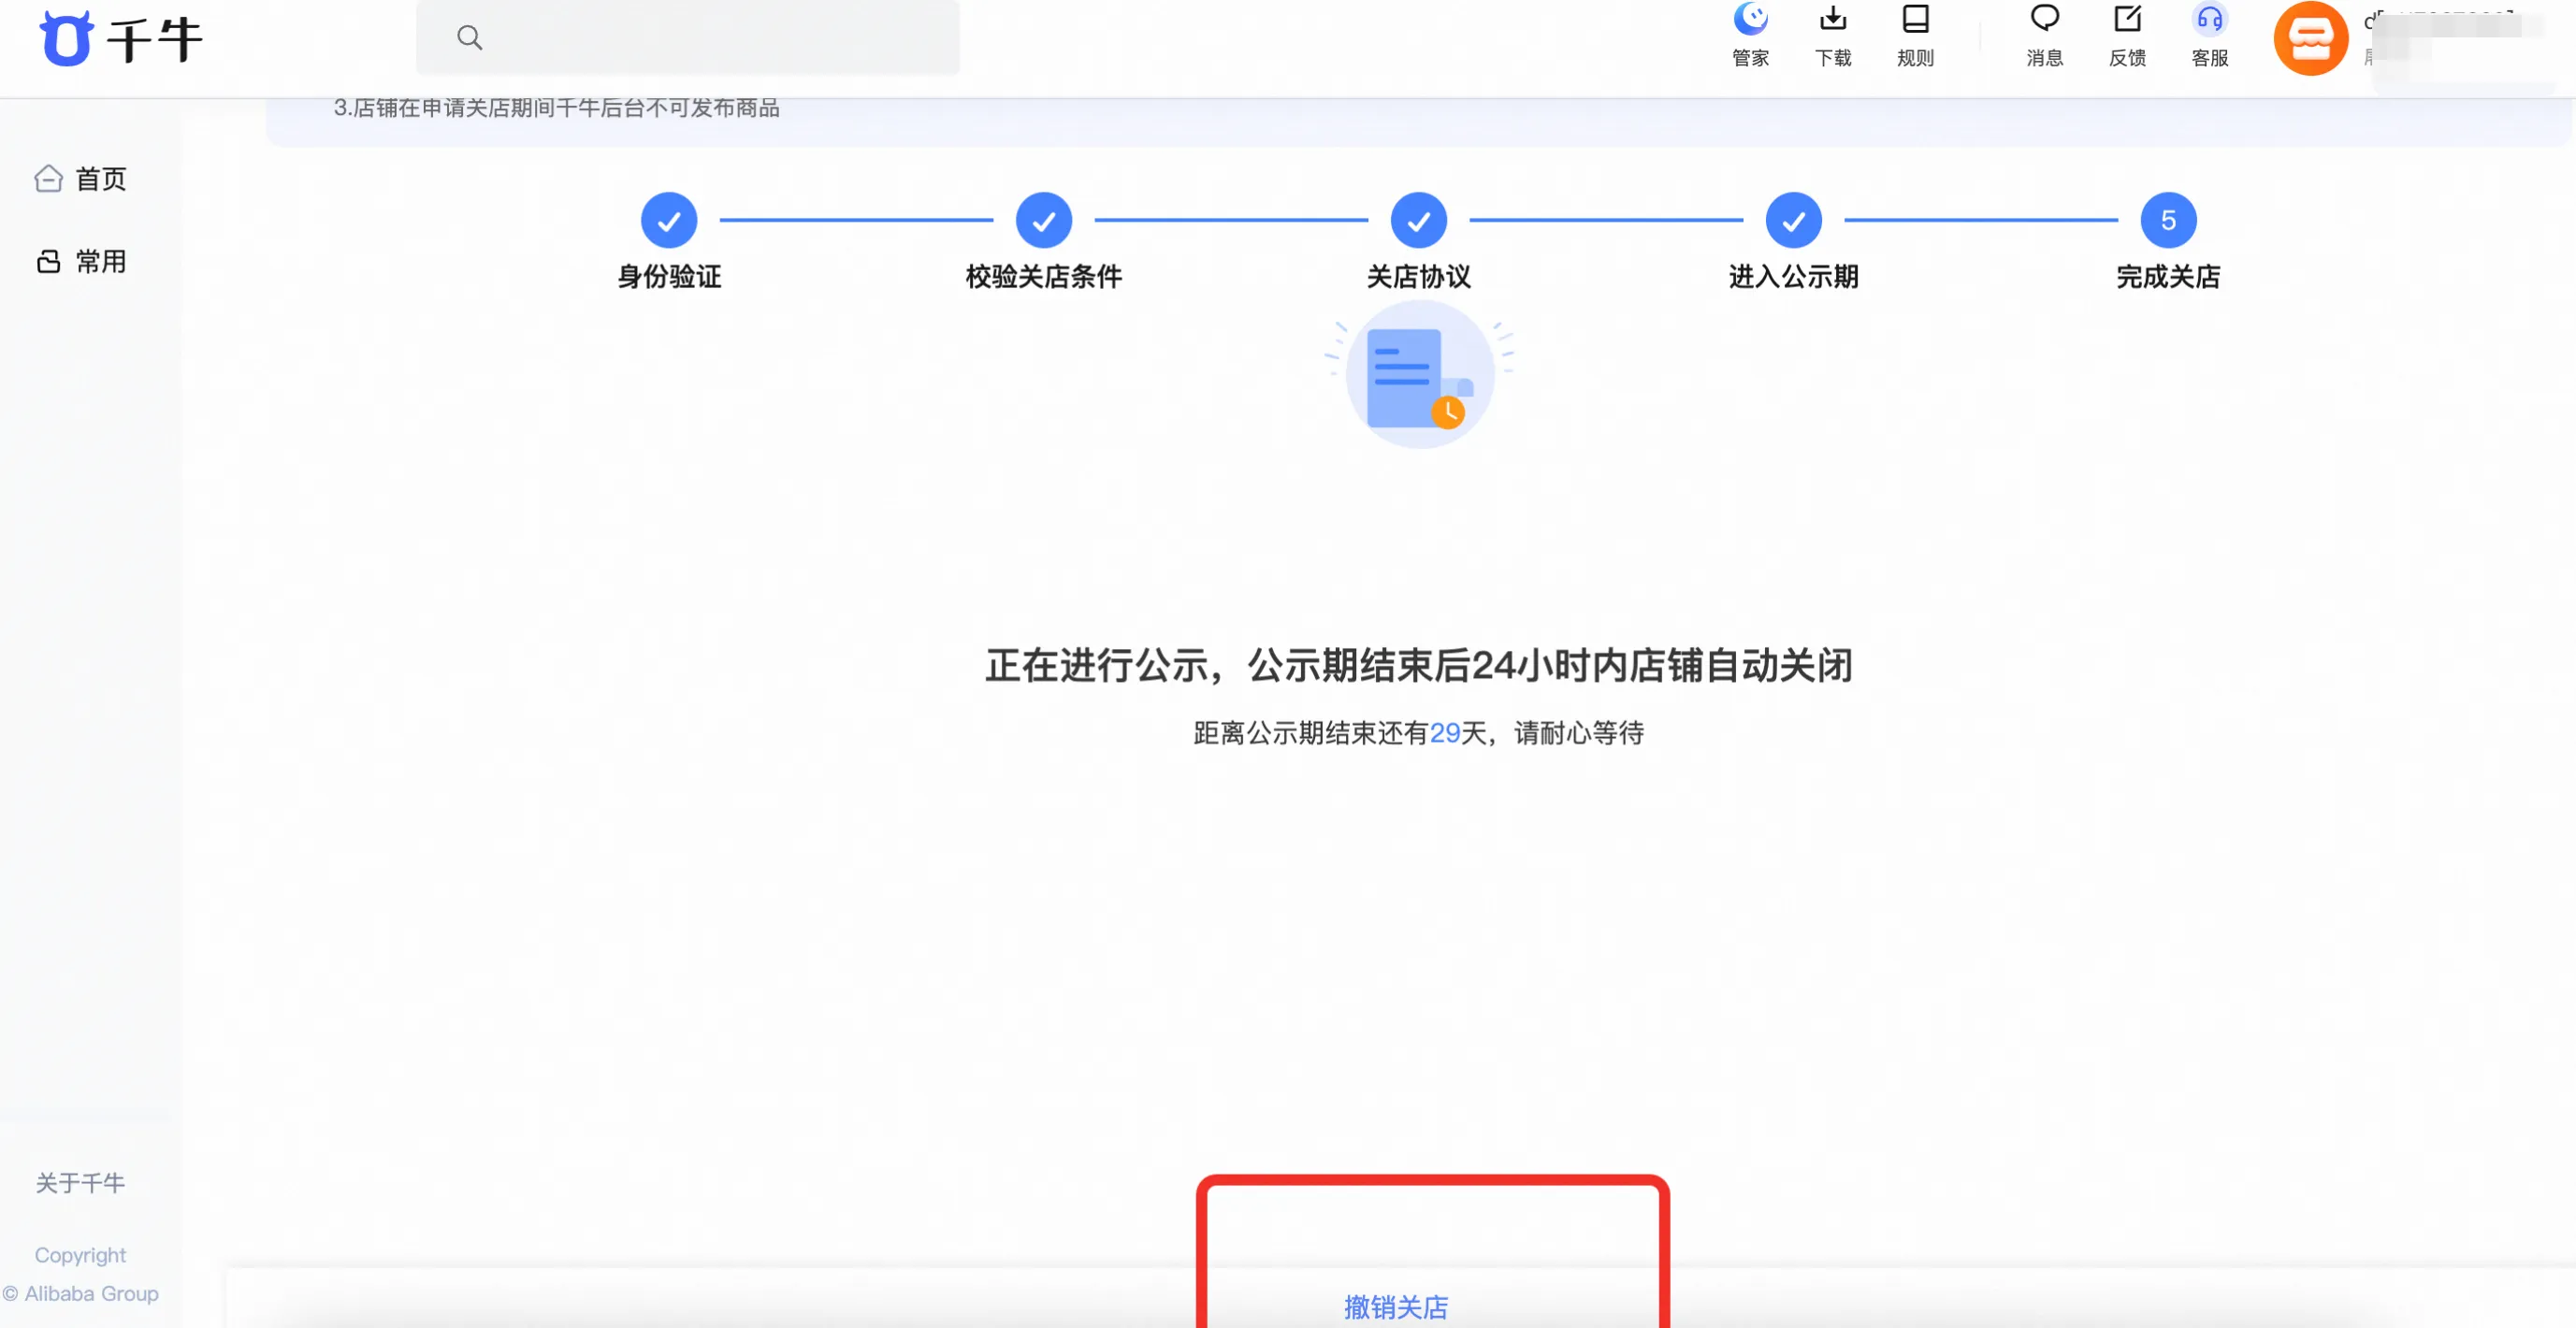Select step 5 完成关店 circle
Screen dimensions: 2576x1328
[2168, 220]
